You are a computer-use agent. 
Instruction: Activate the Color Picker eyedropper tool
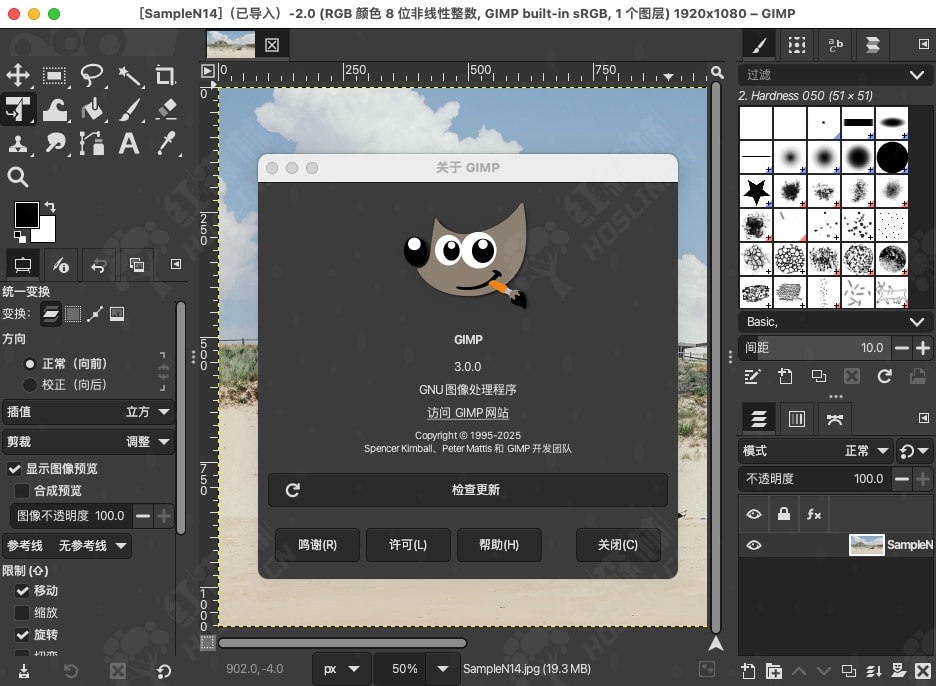pos(166,143)
